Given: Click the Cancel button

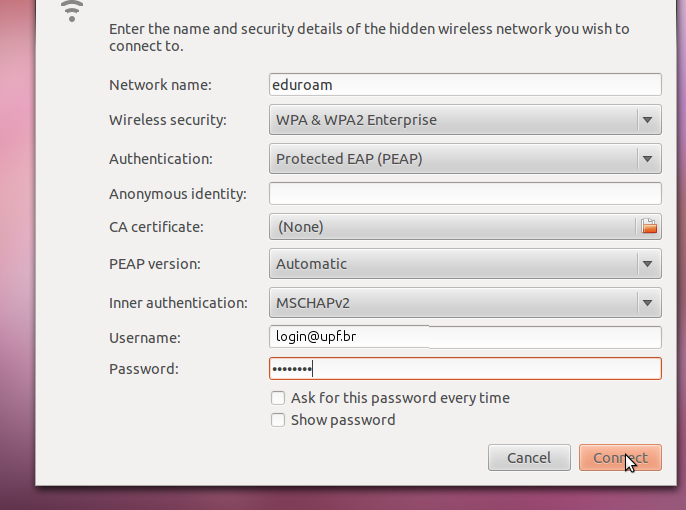Looking at the screenshot, I should coord(529,458).
